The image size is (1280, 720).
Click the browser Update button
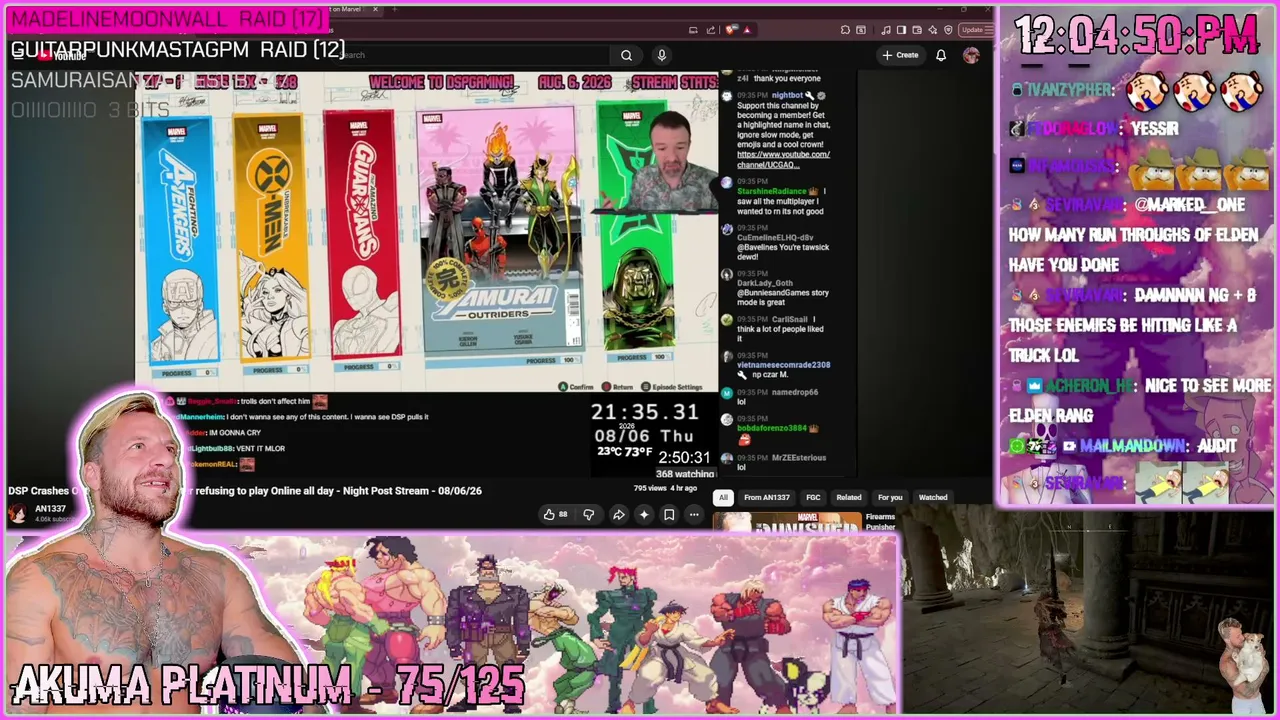[x=974, y=30]
